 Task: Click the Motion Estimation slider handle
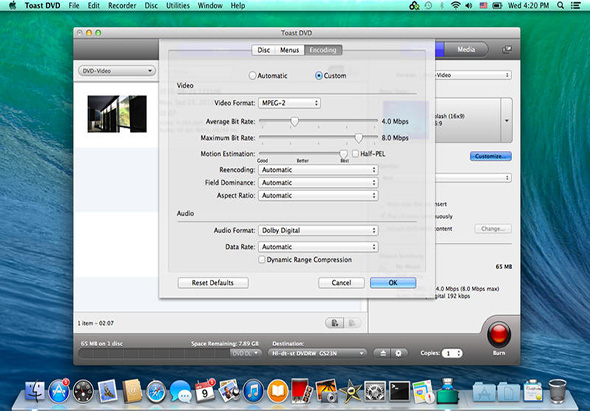[x=343, y=154]
